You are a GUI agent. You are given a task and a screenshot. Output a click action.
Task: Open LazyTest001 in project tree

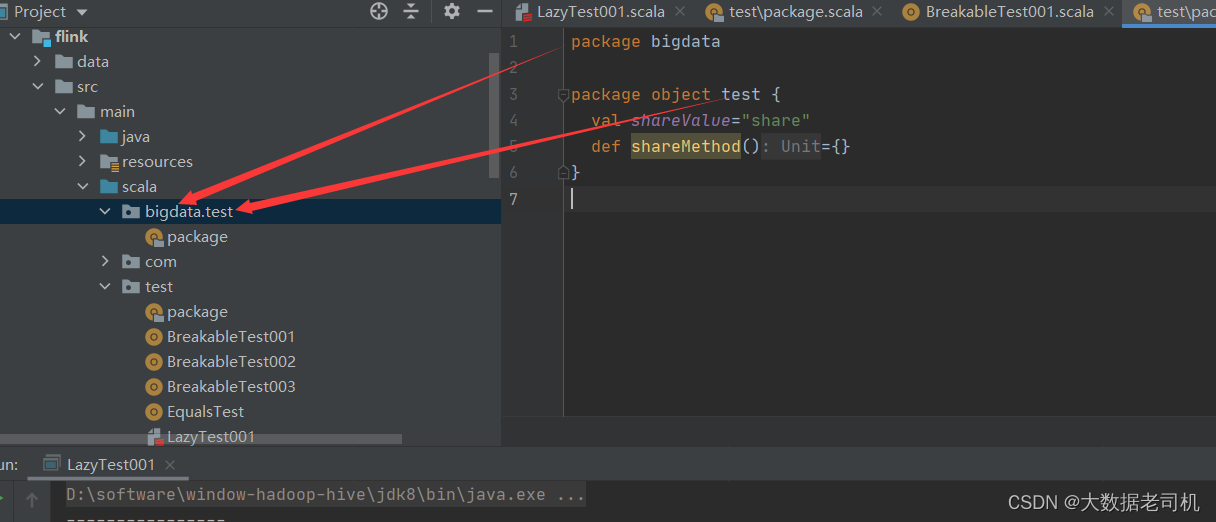pyautogui.click(x=211, y=437)
